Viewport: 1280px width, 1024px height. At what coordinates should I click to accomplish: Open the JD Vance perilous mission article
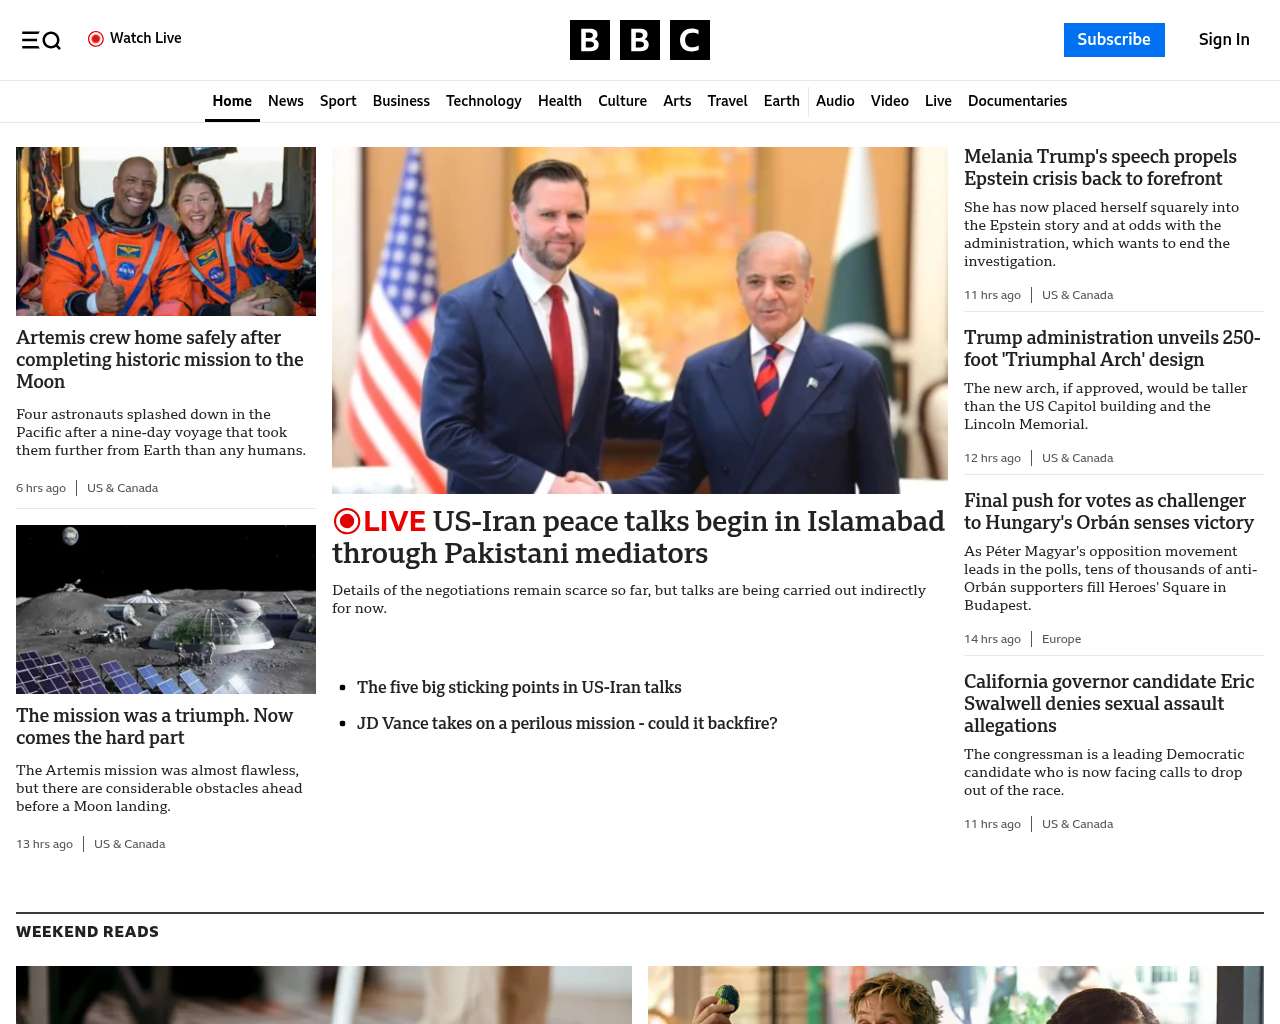tap(567, 723)
